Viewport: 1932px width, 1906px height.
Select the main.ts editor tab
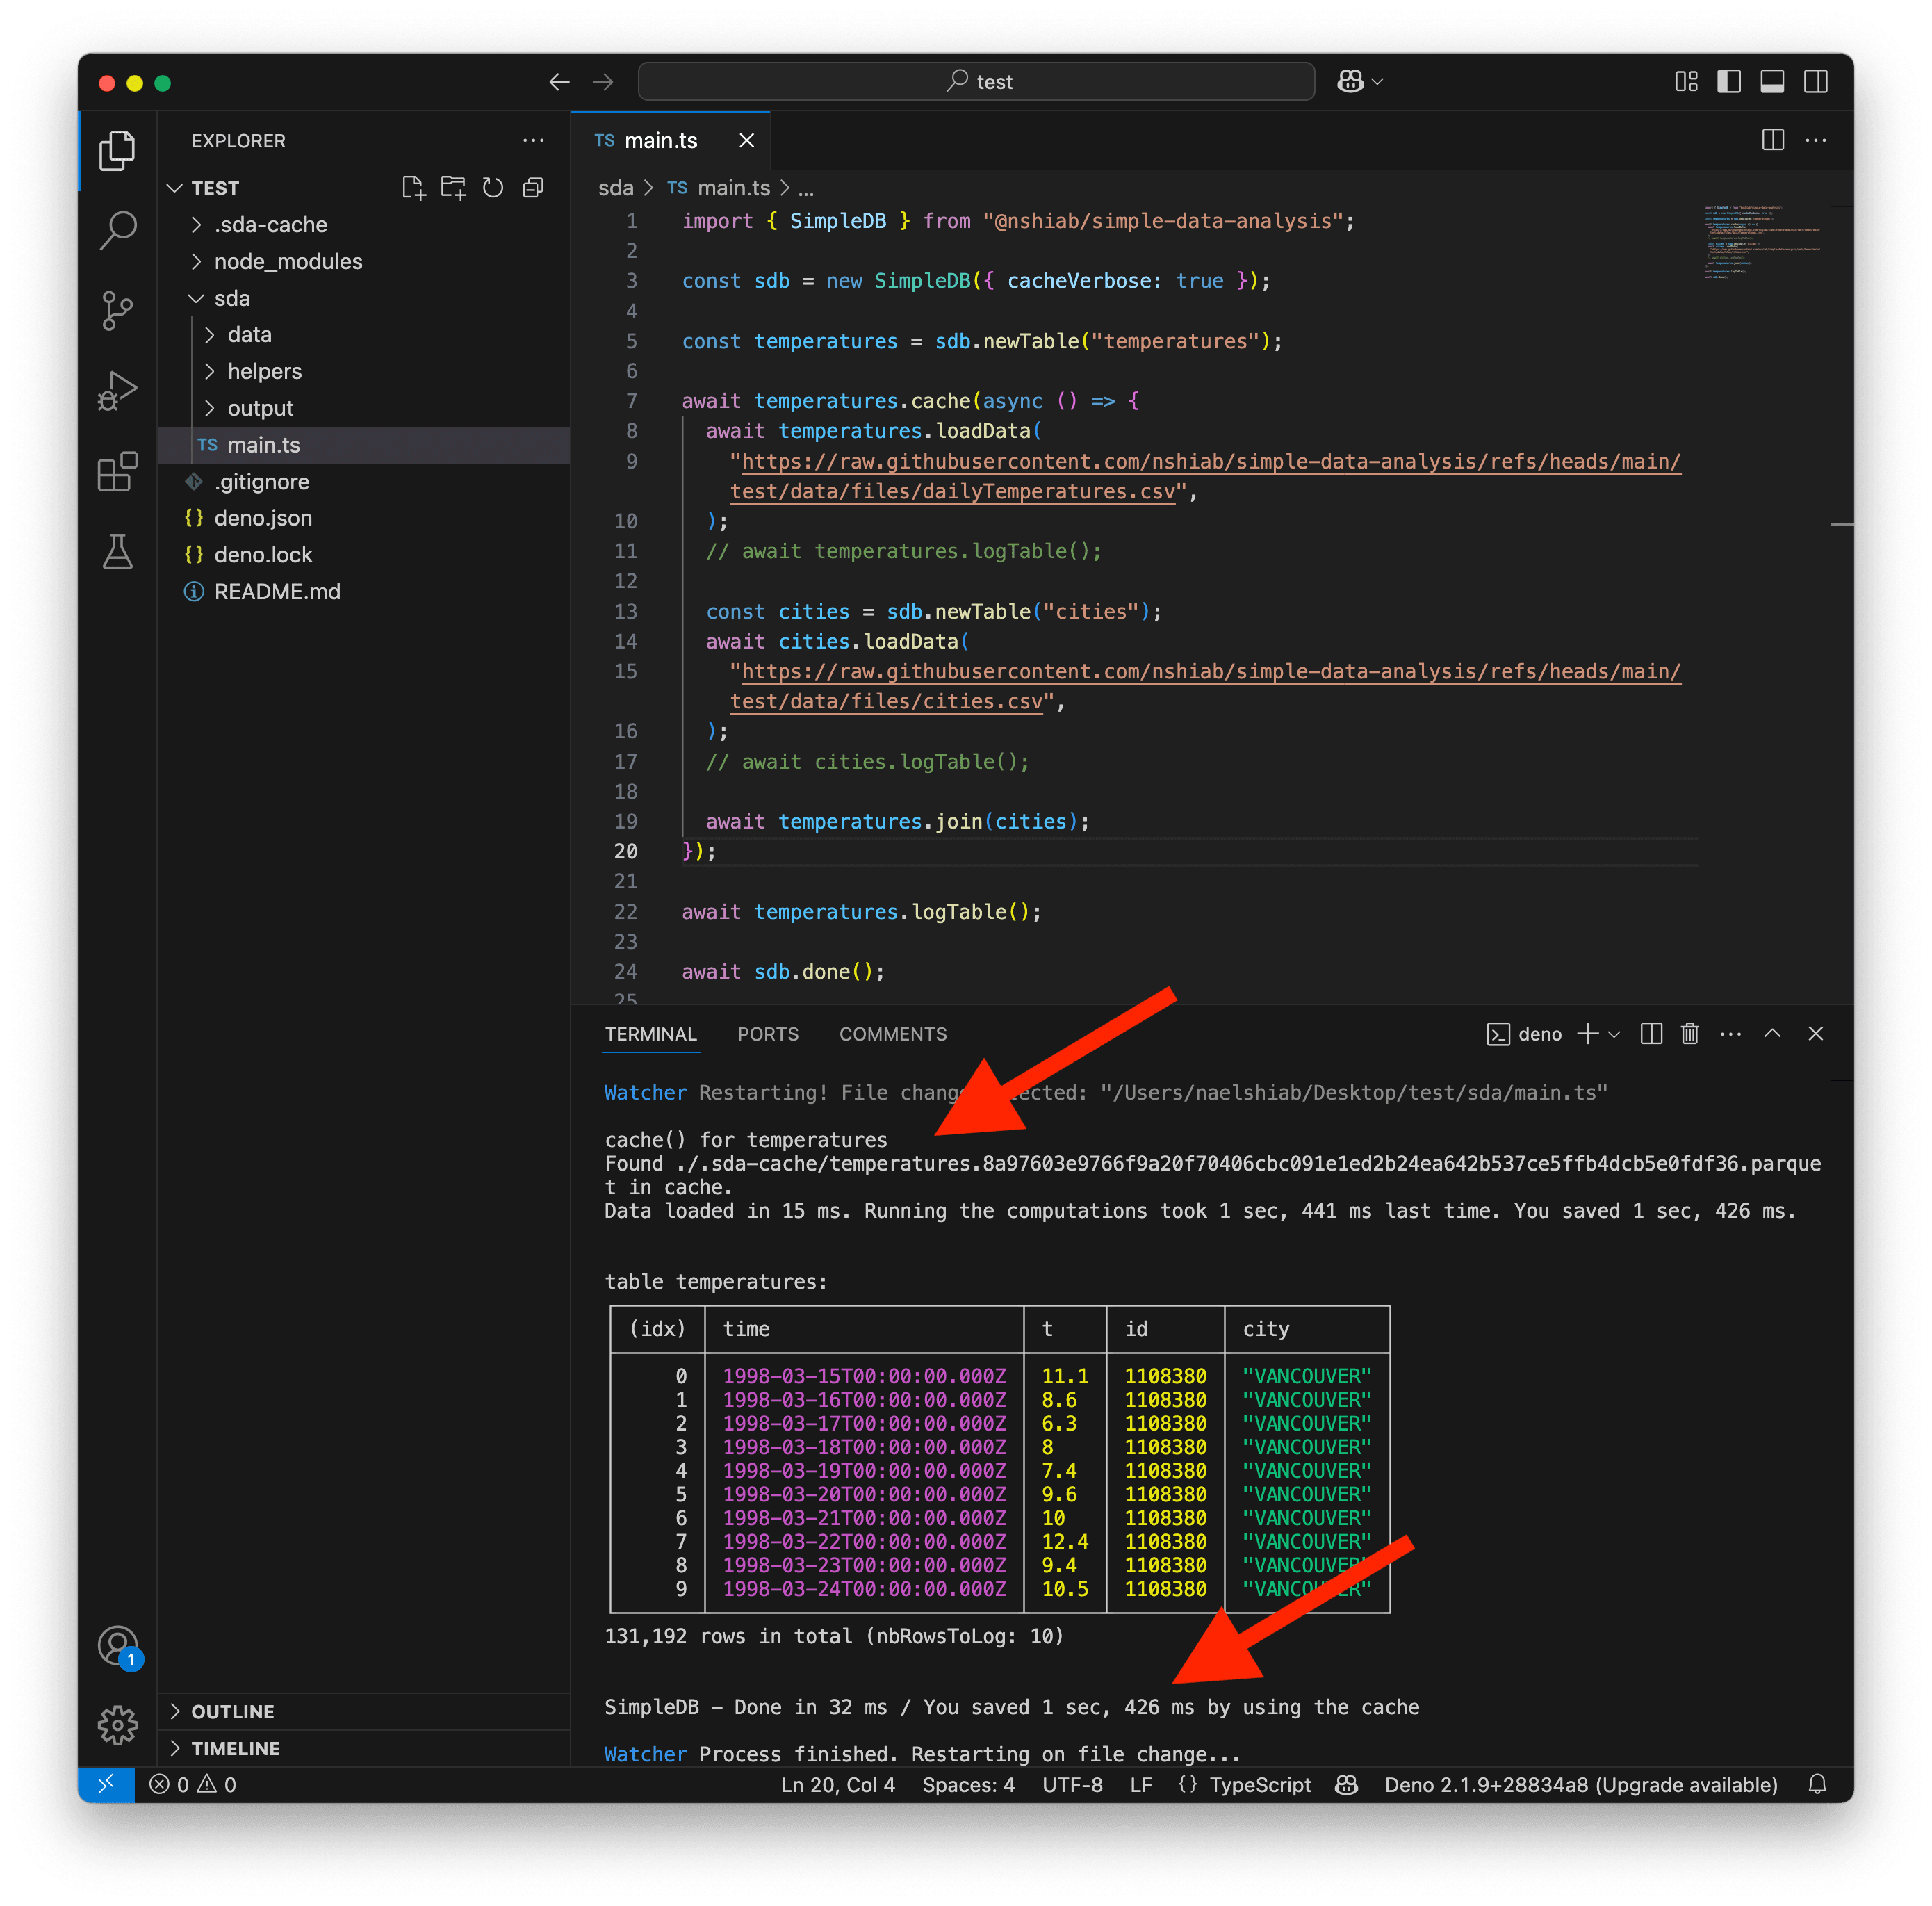pos(660,141)
